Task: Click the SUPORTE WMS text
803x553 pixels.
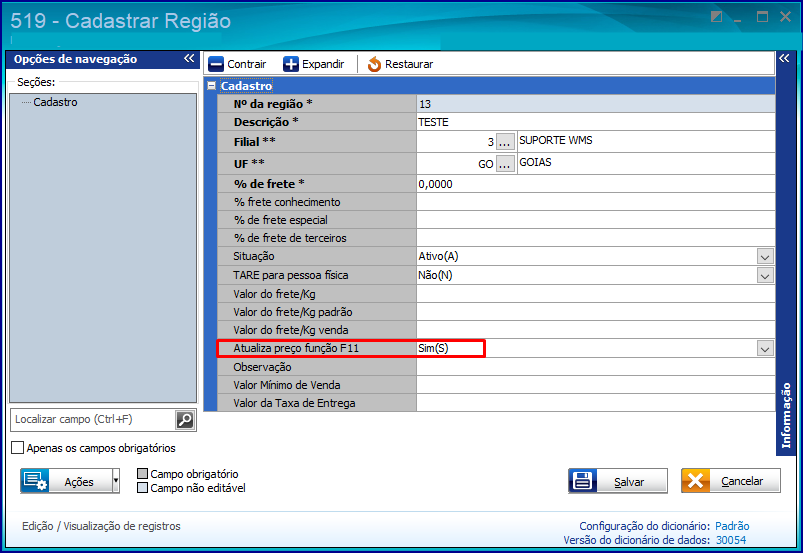Action: click(x=556, y=140)
